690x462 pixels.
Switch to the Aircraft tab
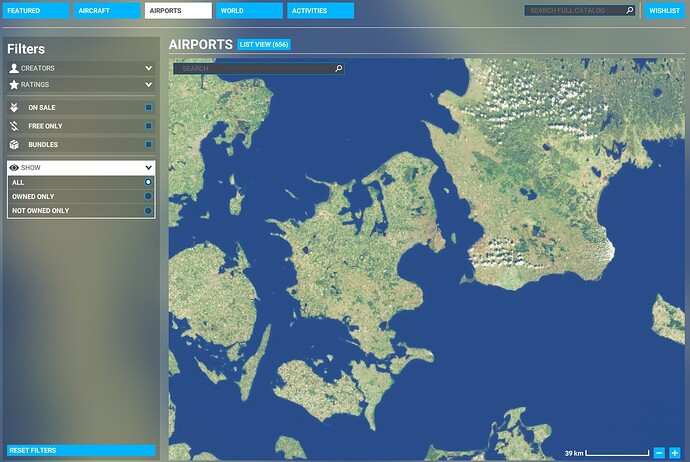107,11
